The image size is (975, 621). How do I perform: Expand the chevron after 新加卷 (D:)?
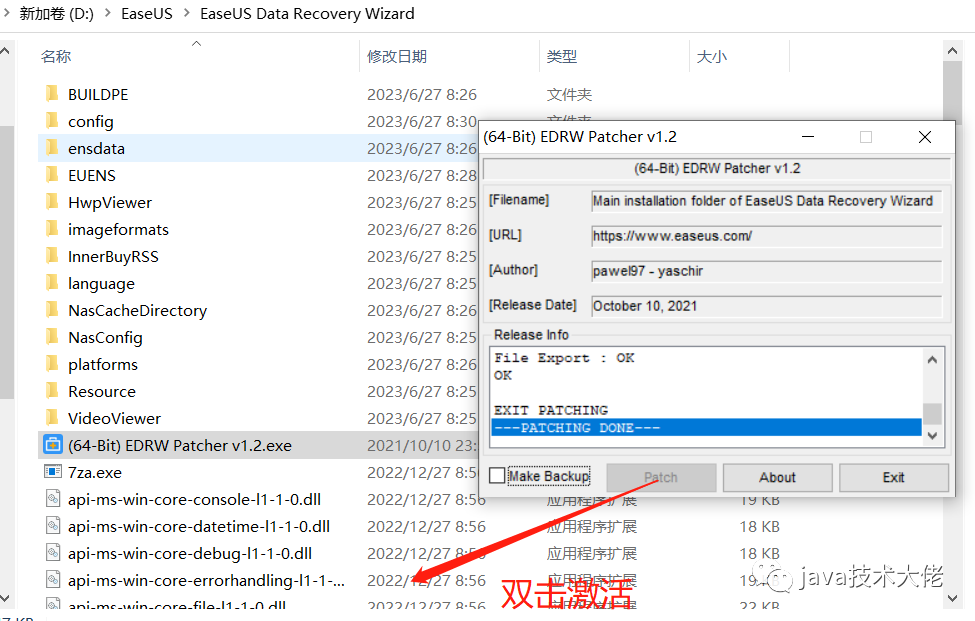point(108,13)
